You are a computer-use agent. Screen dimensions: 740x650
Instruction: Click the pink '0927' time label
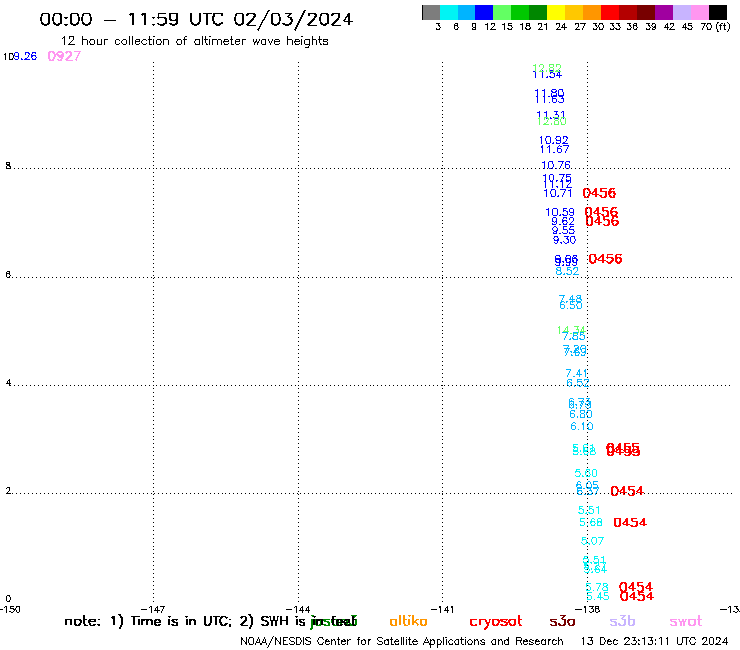click(64, 56)
